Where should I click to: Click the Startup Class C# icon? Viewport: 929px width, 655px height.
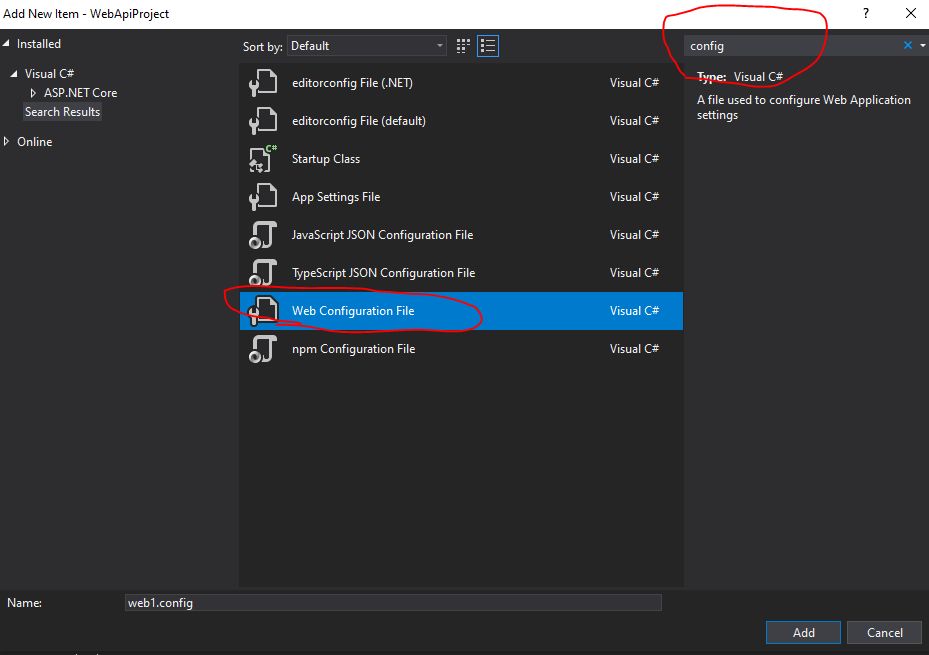(x=262, y=159)
